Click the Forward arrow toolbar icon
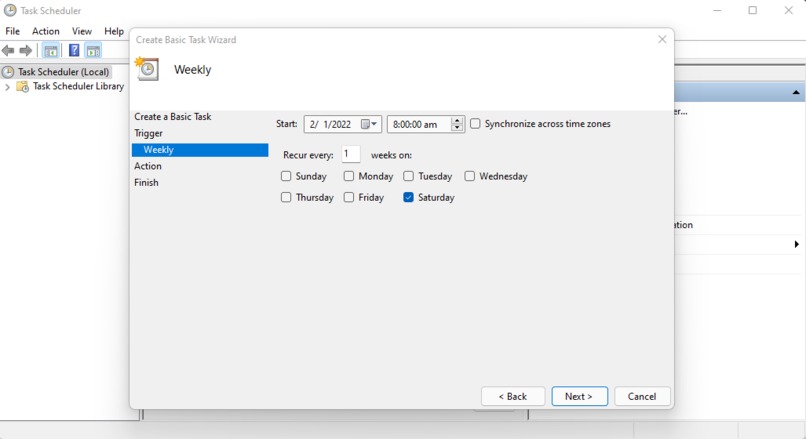 point(25,50)
